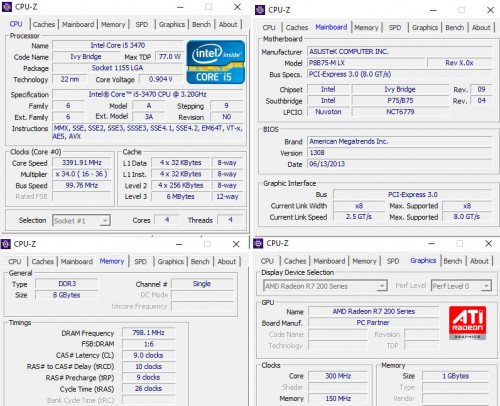Image resolution: width=500 pixels, height=406 pixels.
Task: Open Bench tab in Memory window
Action: point(200,261)
